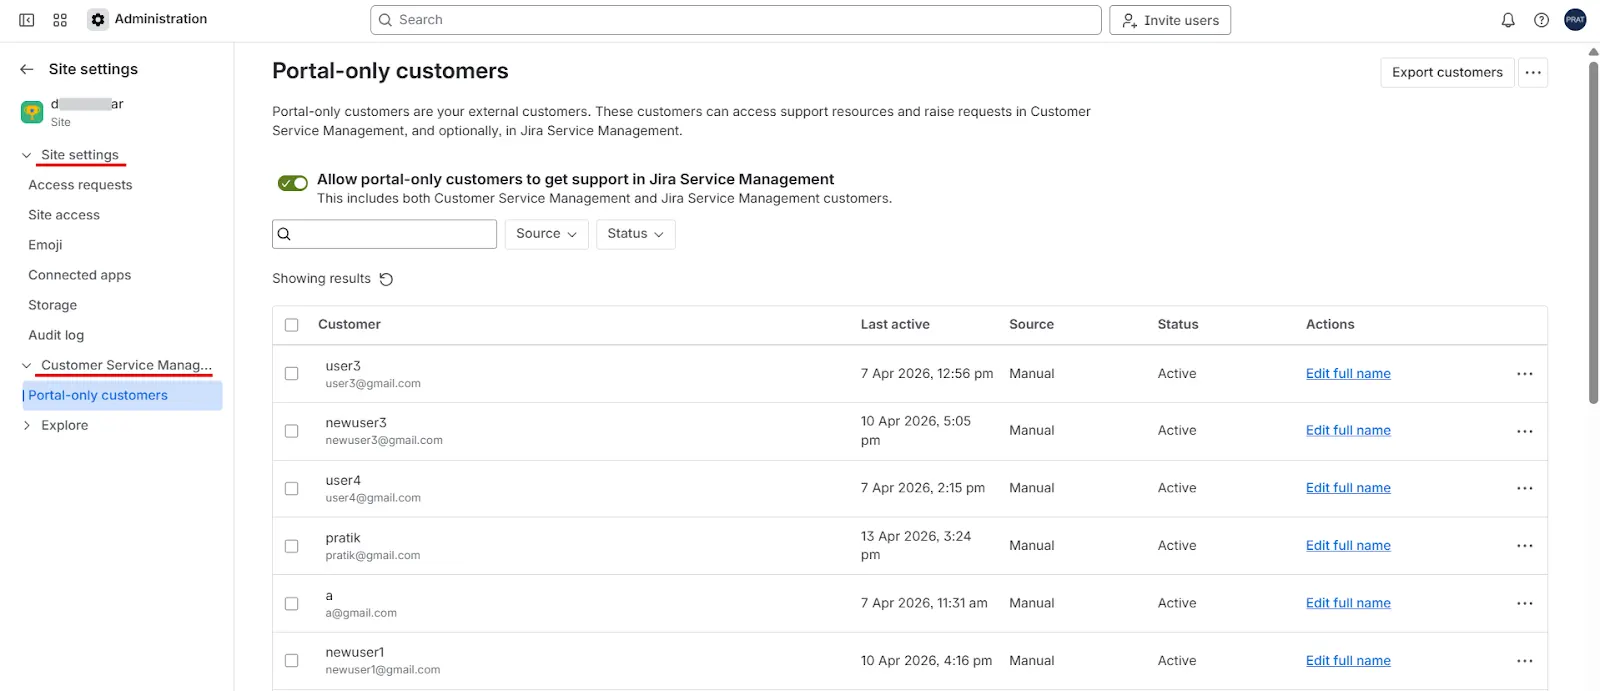
Task: Collapse the Site settings section
Action: 26,155
